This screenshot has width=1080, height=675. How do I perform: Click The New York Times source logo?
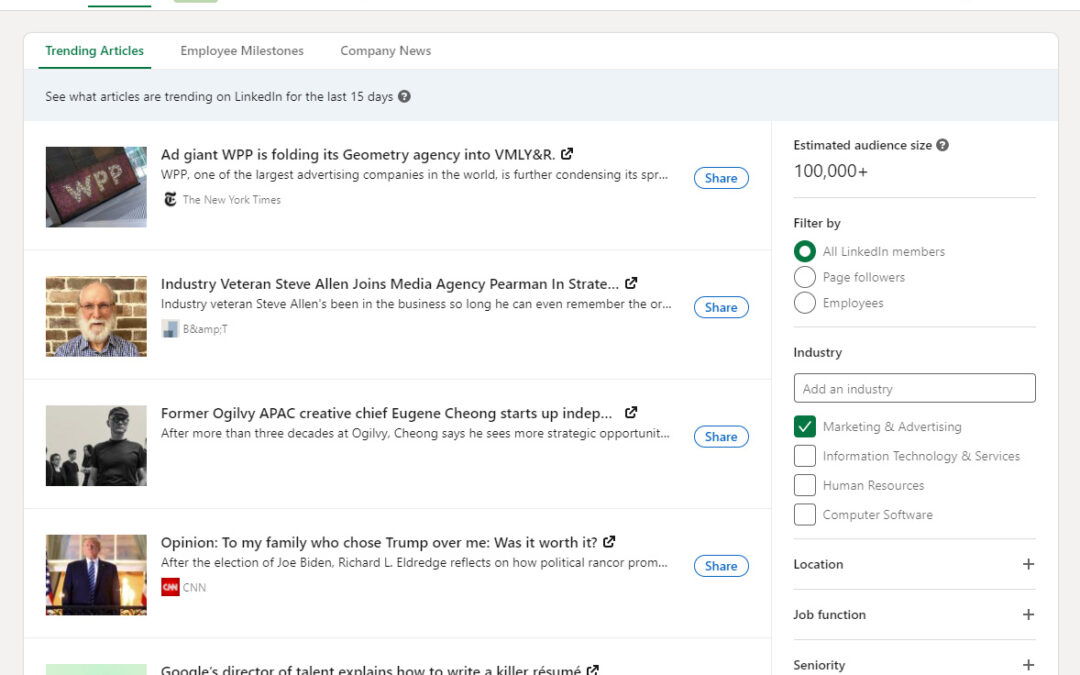[x=170, y=200]
